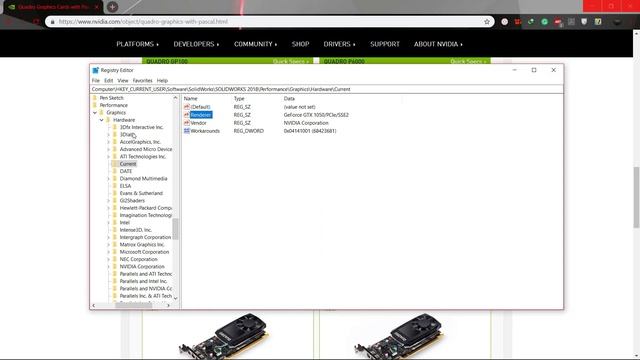Click the green Grammarly extension icon

pos(544,22)
